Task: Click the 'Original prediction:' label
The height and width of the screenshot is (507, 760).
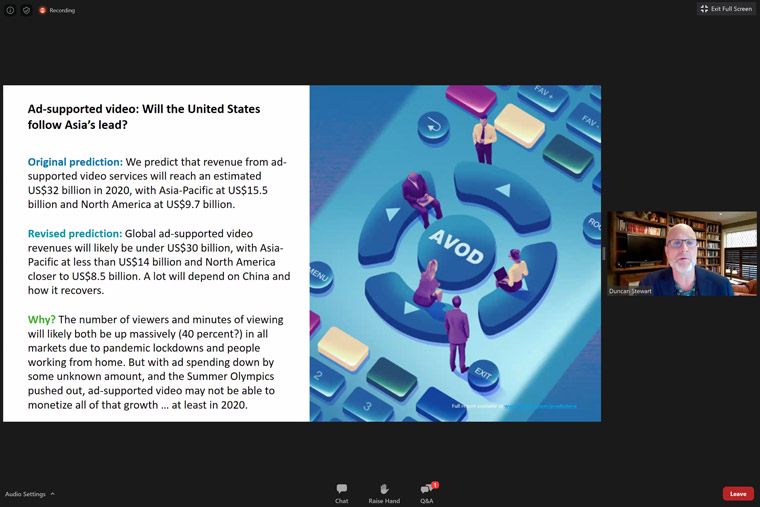Action: pos(75,162)
